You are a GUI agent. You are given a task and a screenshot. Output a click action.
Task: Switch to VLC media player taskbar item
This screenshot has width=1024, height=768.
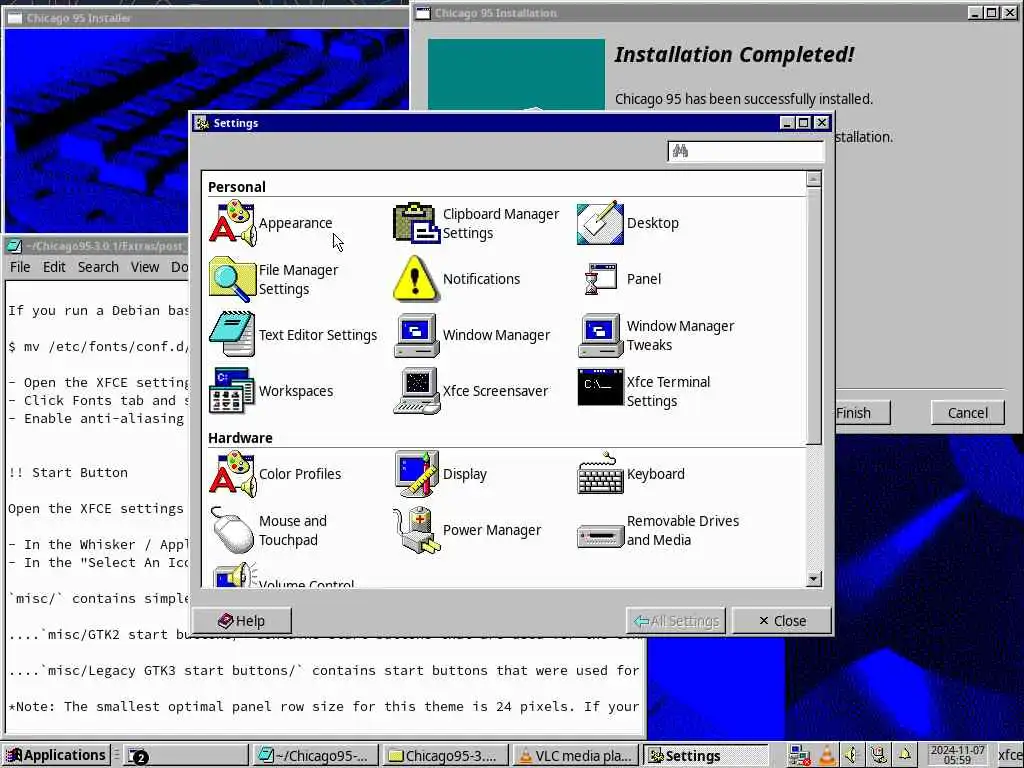[x=575, y=756]
